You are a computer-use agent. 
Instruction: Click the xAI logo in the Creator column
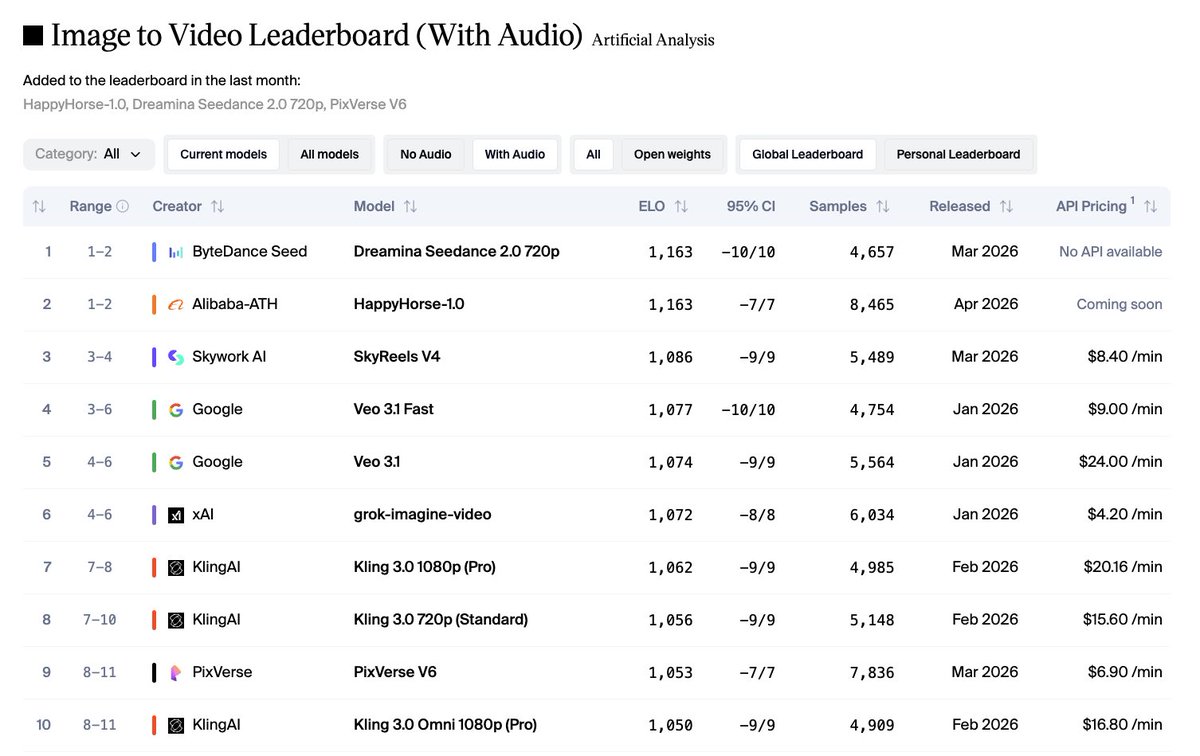178,514
